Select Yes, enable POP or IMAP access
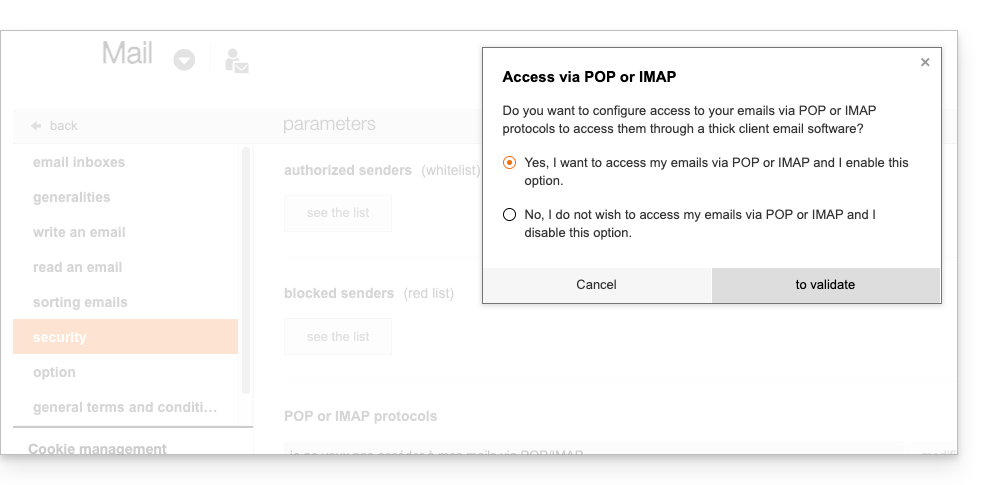988x485 pixels. click(x=510, y=162)
